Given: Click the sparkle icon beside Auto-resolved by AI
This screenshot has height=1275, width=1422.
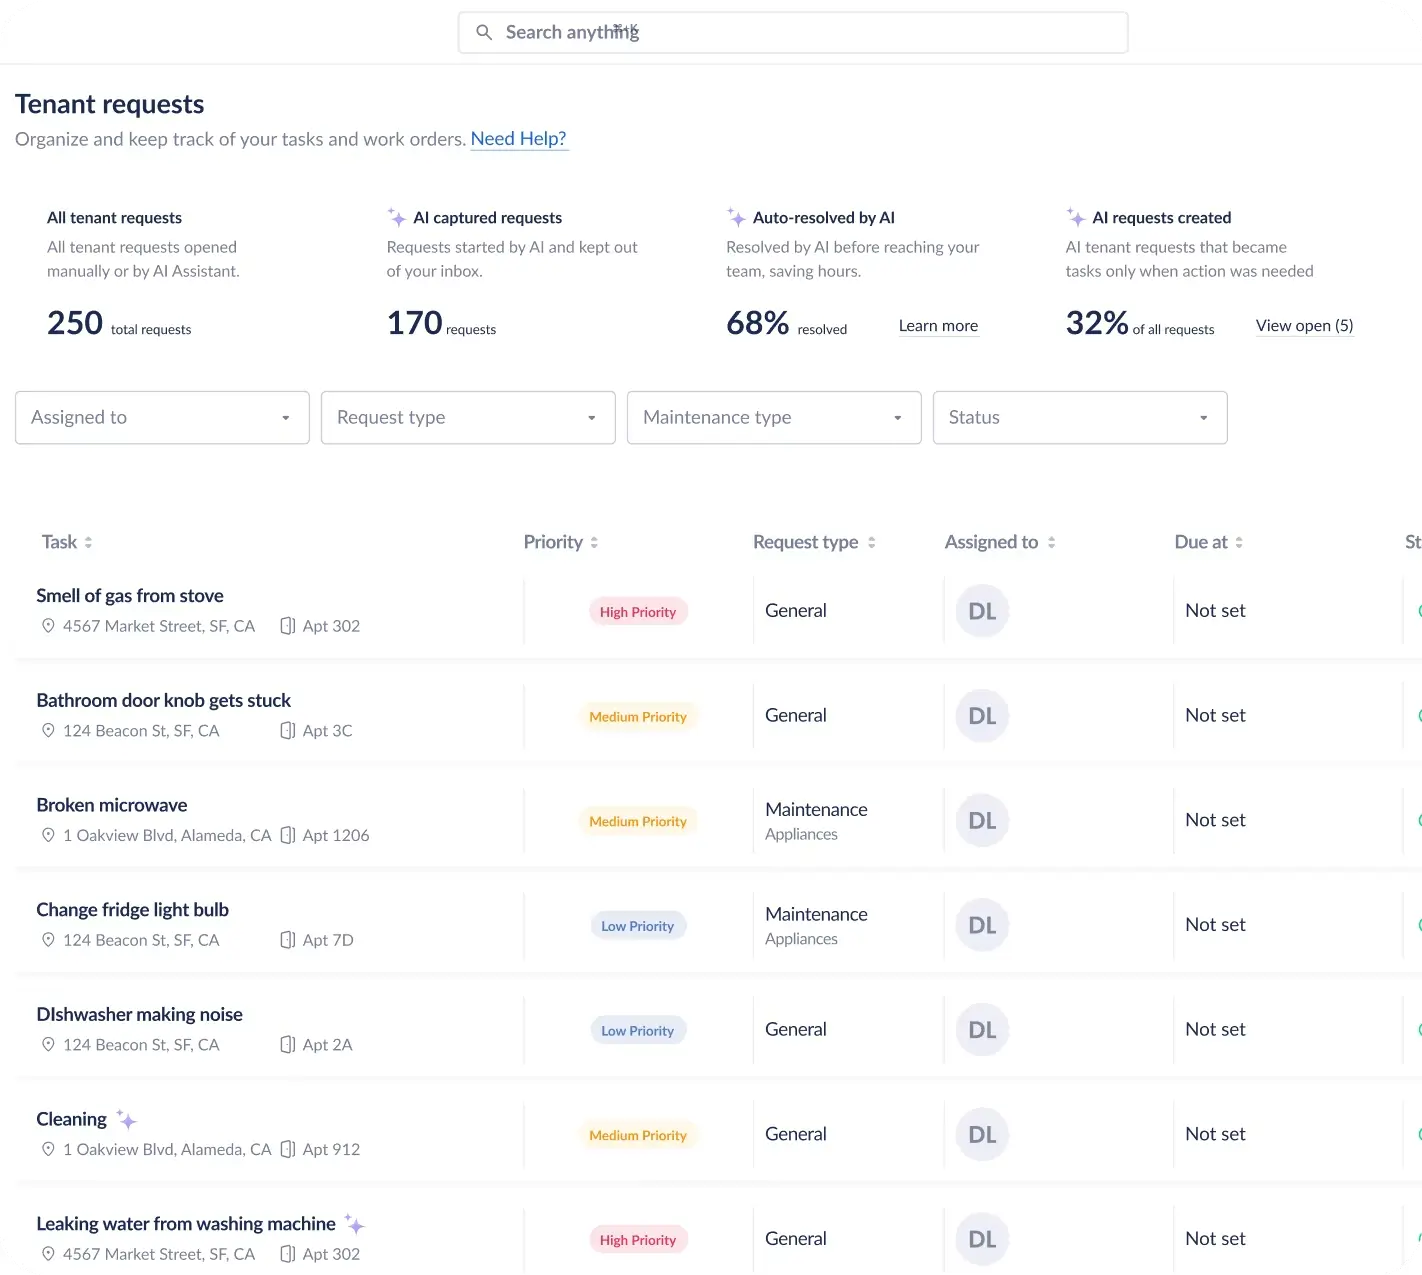Looking at the screenshot, I should (x=736, y=217).
